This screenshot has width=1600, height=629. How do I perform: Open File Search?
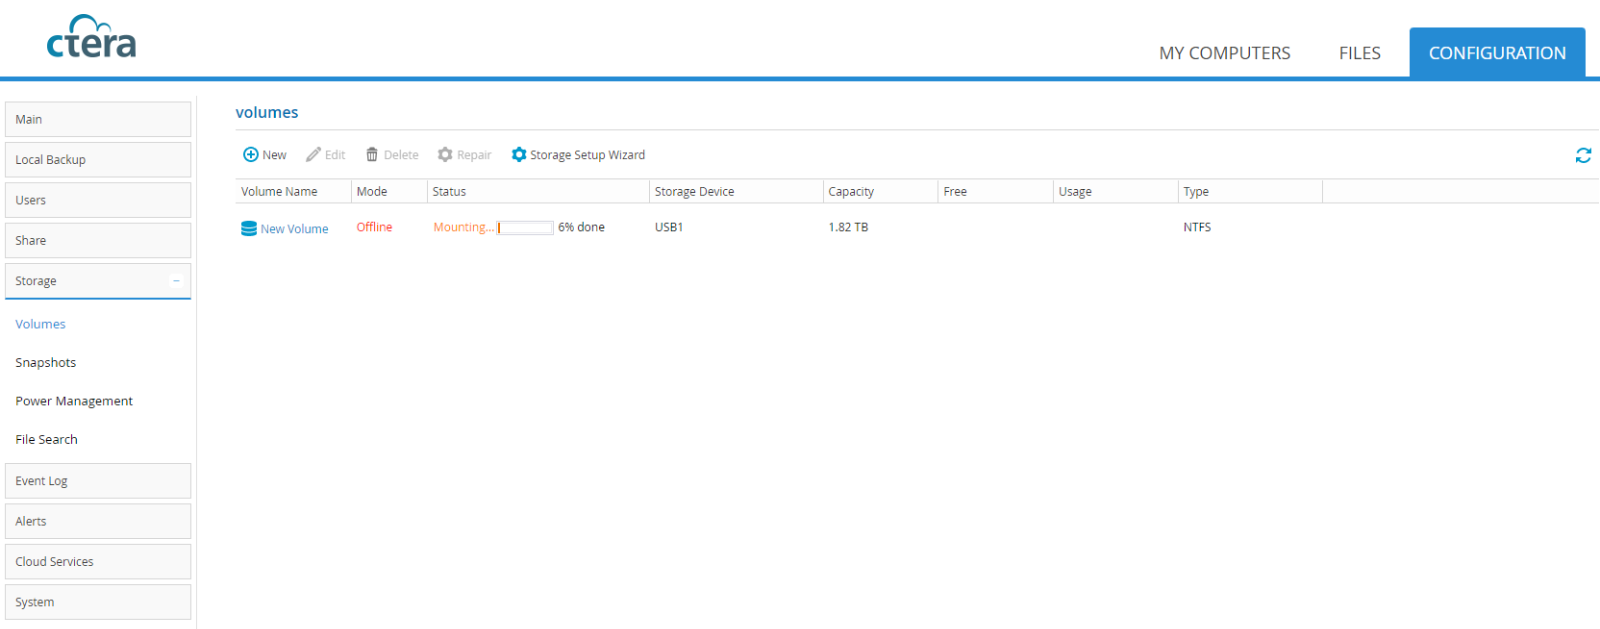pos(46,439)
